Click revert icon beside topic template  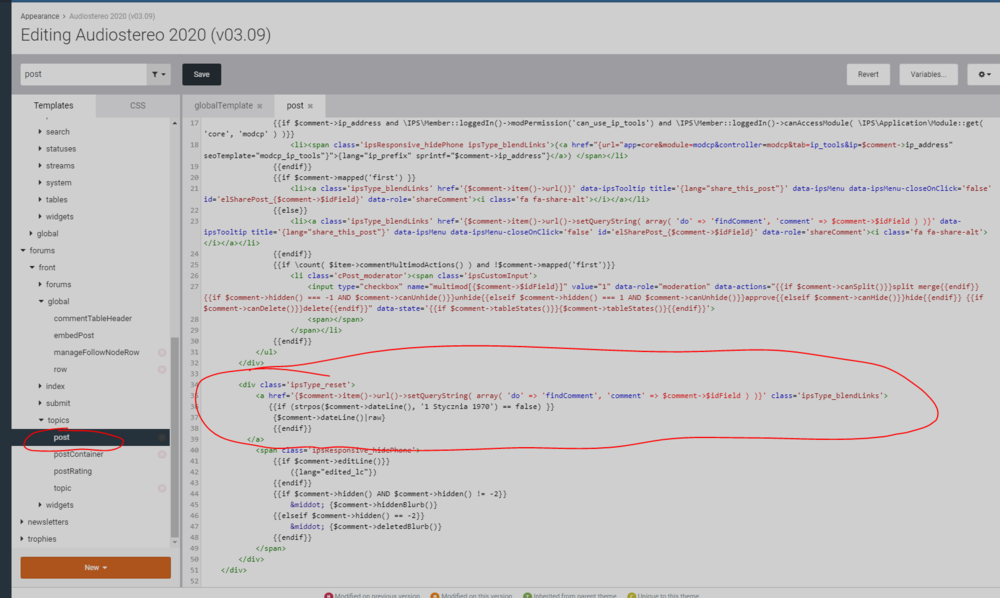162,488
